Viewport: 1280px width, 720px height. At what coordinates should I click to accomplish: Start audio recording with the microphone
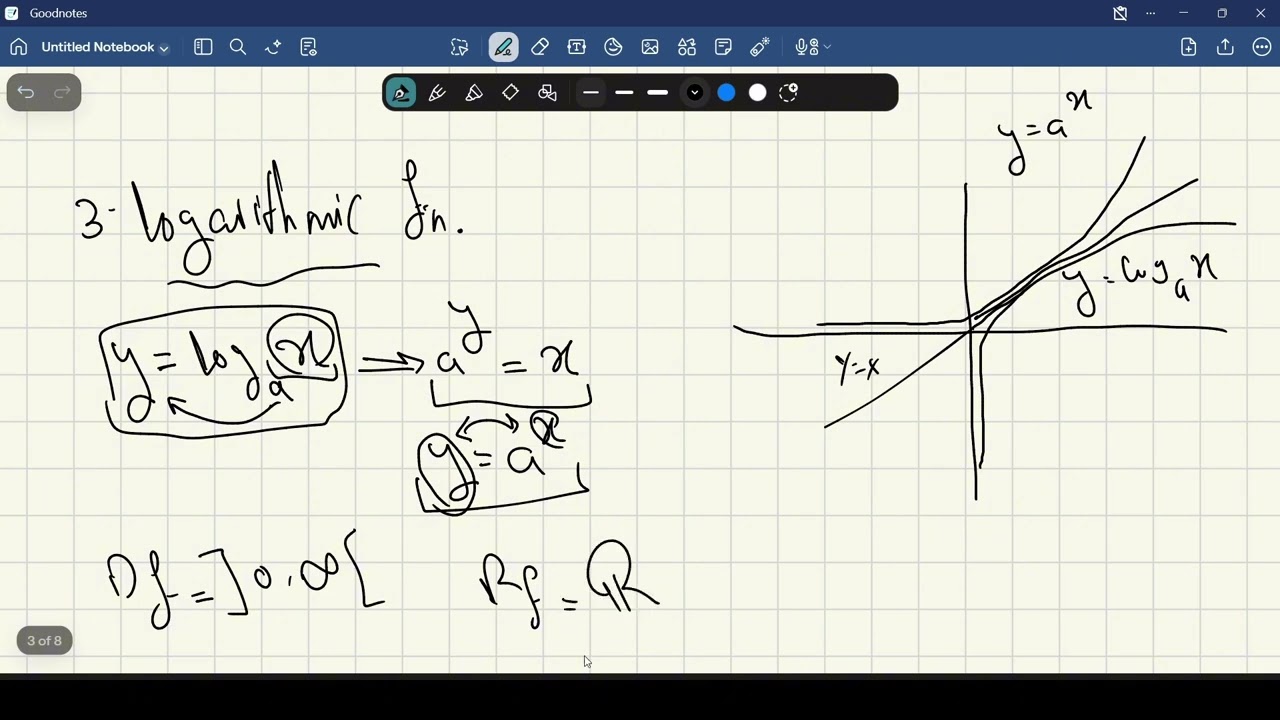[x=805, y=47]
